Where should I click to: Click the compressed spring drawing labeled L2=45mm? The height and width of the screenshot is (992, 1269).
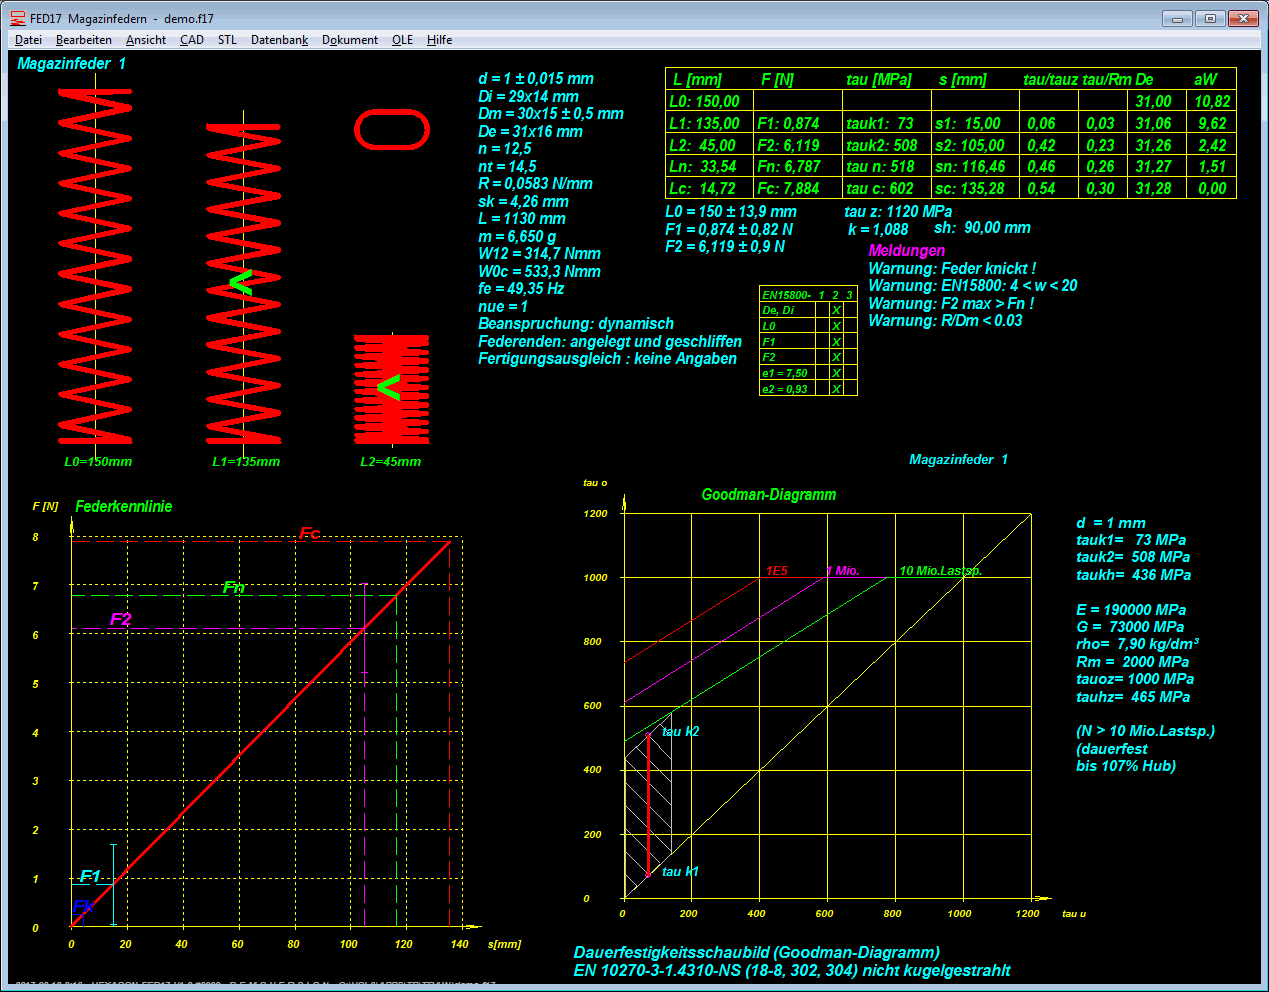[391, 389]
